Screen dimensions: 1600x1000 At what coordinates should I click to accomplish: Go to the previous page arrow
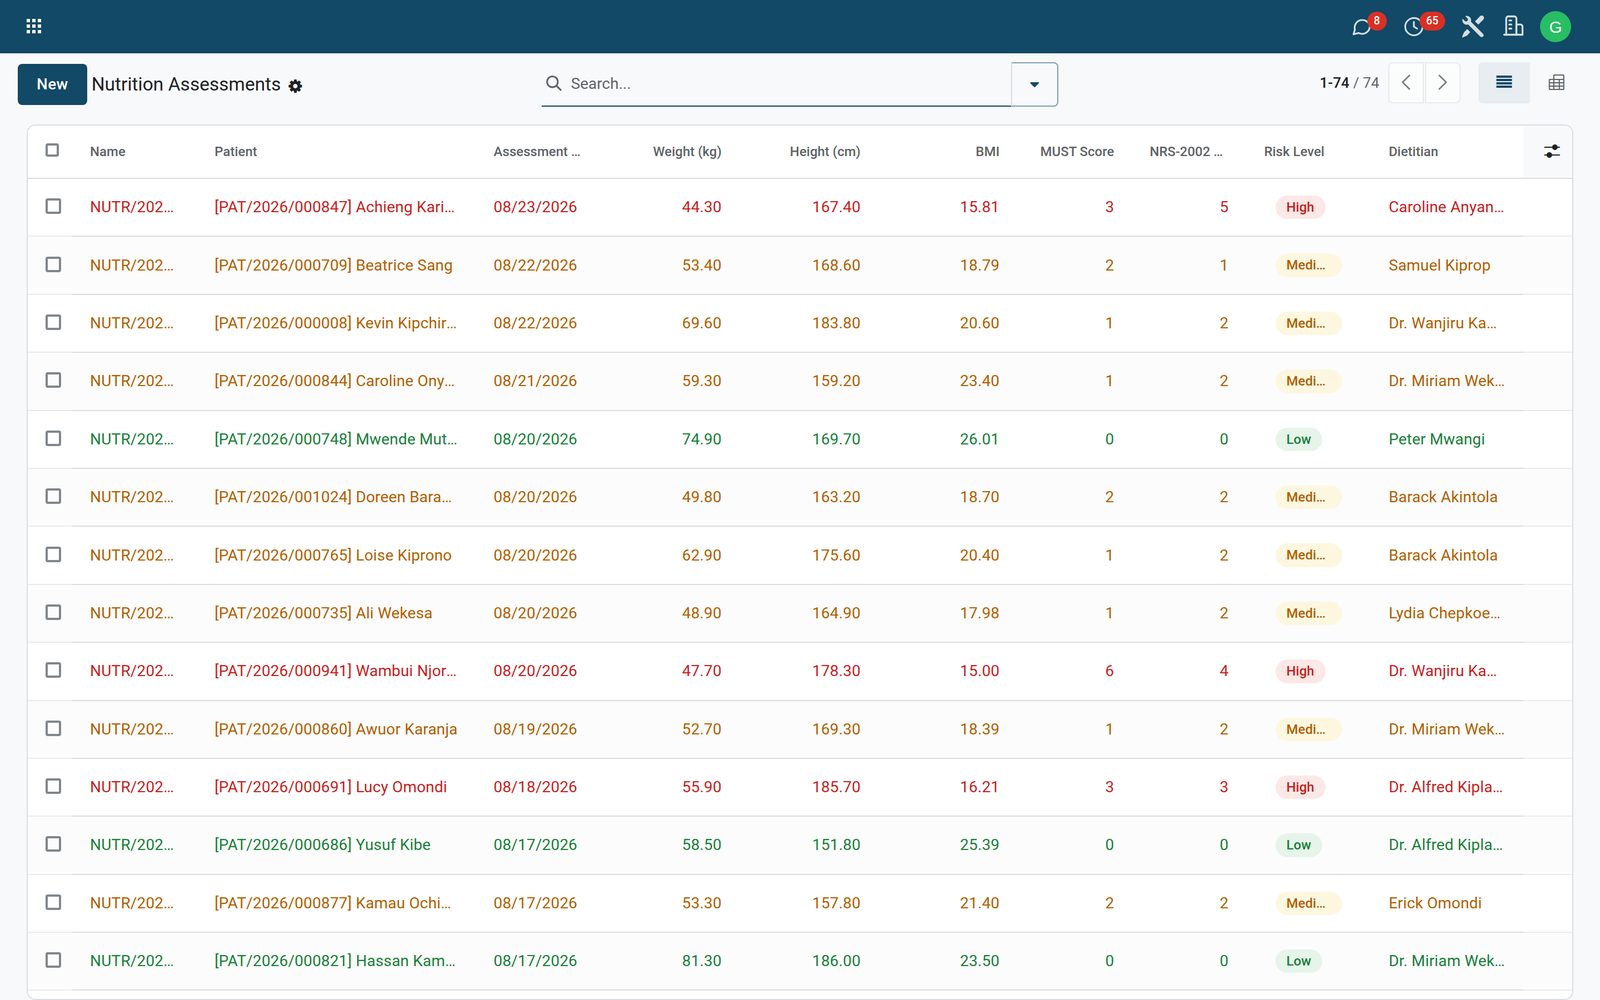tap(1406, 83)
